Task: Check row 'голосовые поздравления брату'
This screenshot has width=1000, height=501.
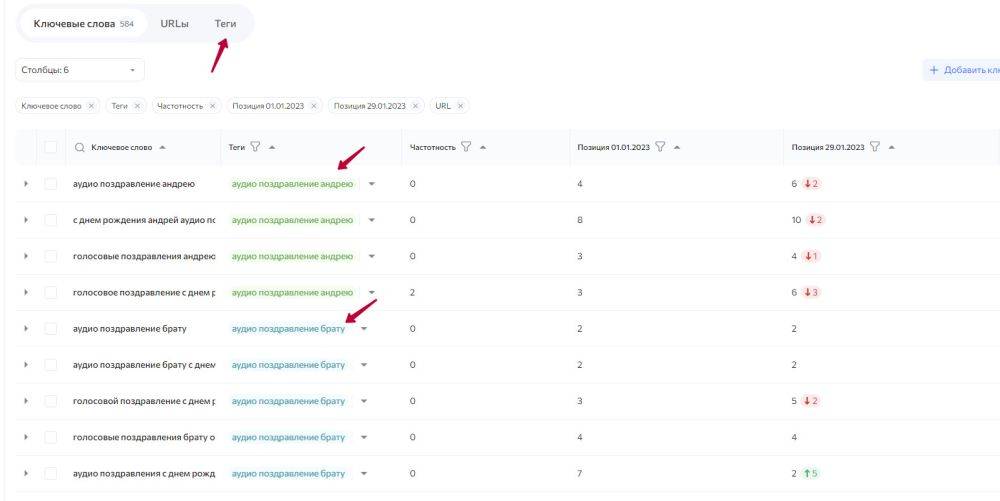Action: click(x=50, y=437)
